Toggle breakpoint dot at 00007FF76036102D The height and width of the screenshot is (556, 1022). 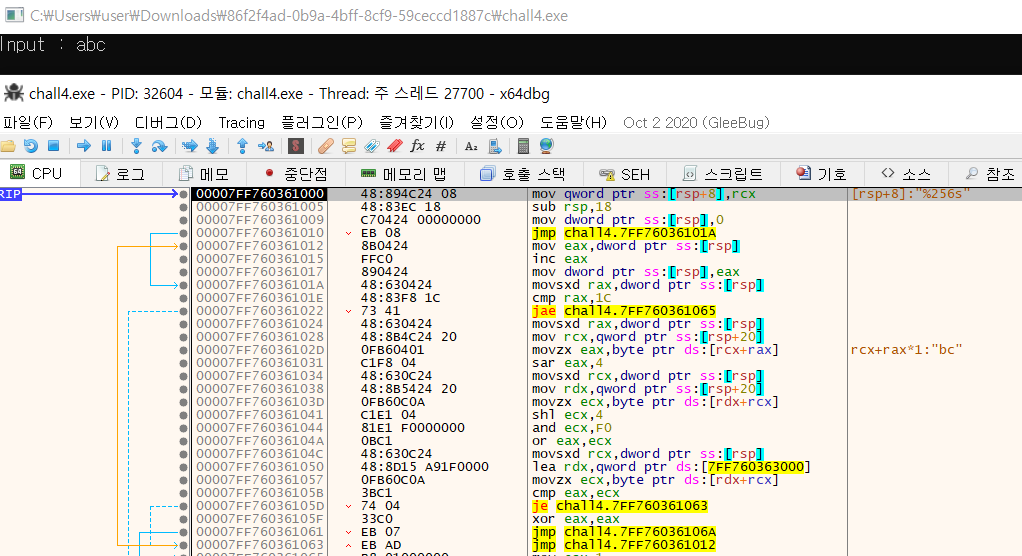(x=184, y=350)
